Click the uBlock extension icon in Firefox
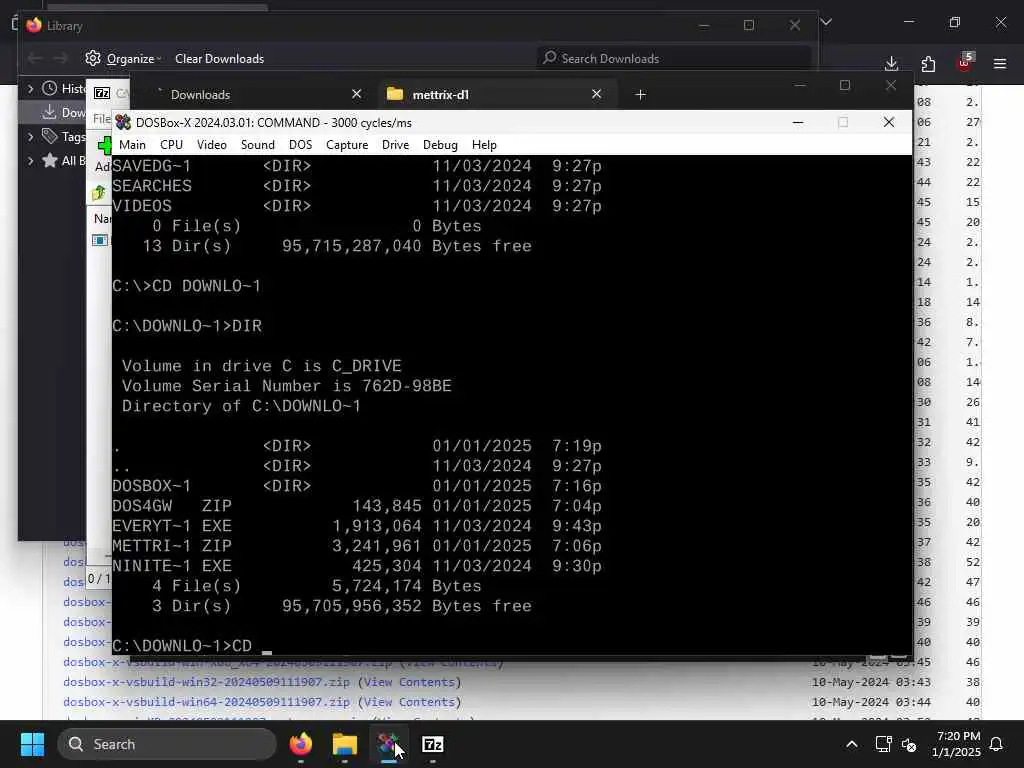The width and height of the screenshot is (1024, 768). [965, 62]
